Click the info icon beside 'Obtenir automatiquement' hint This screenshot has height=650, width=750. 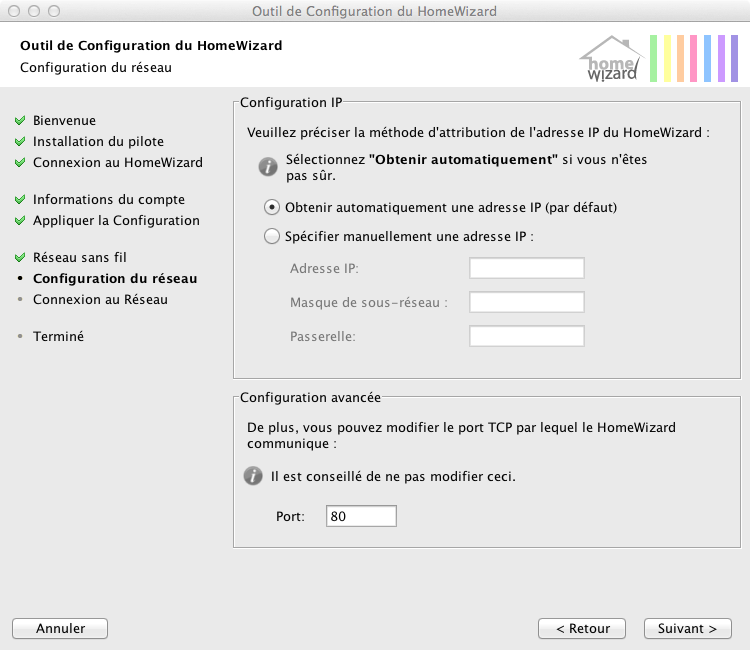267,166
